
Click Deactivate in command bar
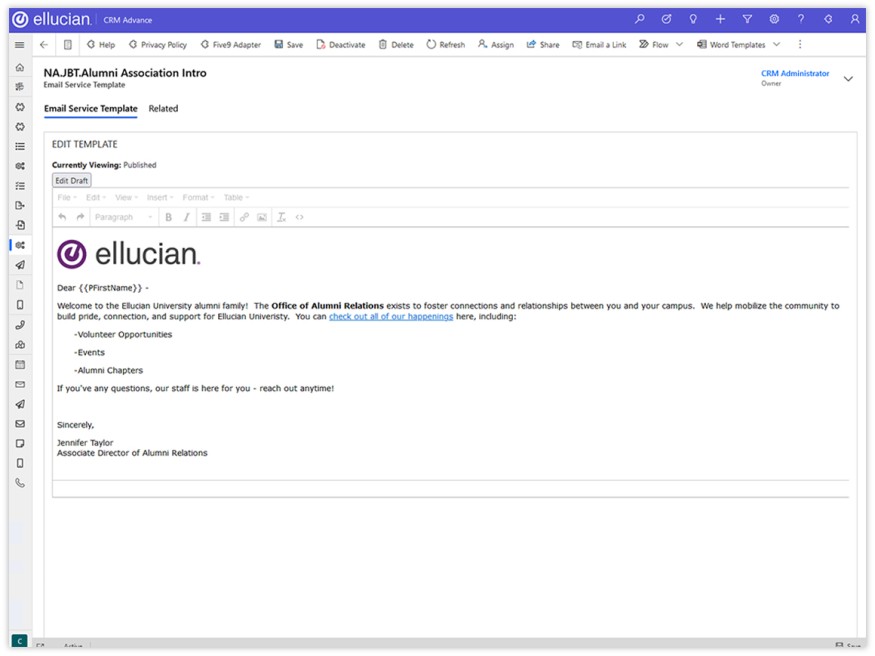pyautogui.click(x=340, y=45)
